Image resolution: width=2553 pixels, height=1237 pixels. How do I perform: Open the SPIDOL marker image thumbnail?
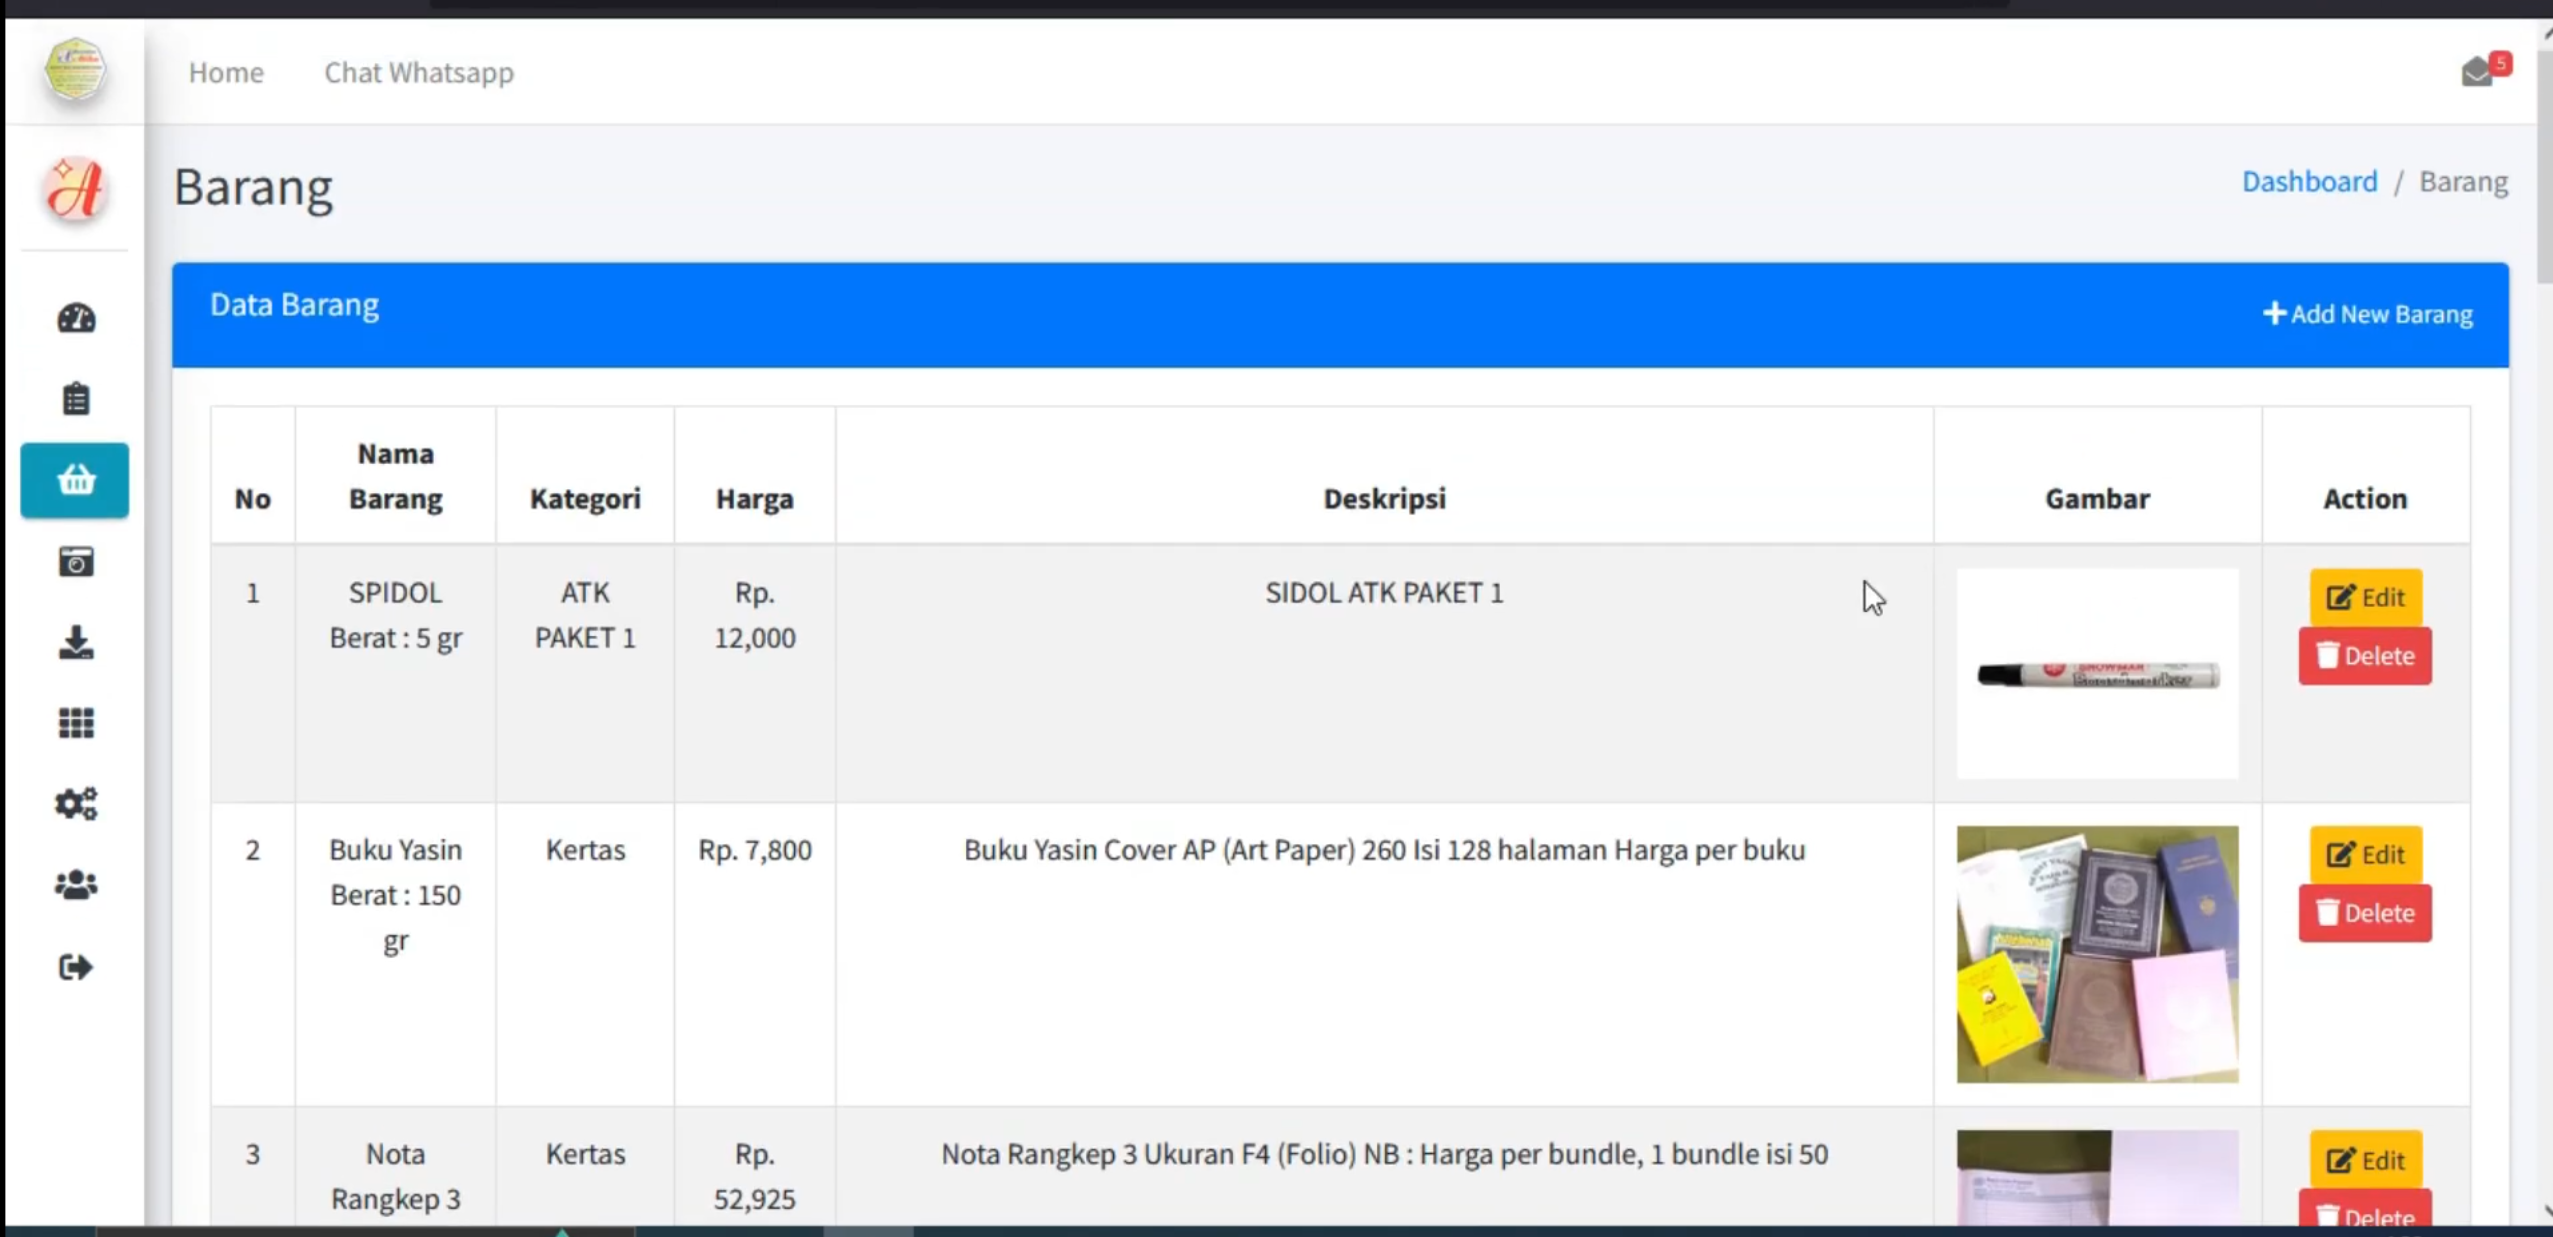pos(2097,674)
